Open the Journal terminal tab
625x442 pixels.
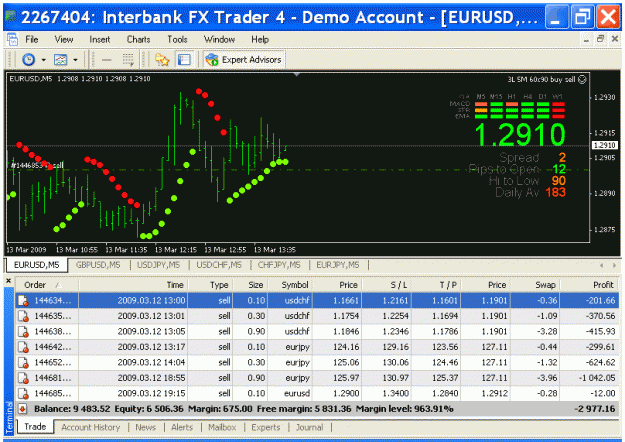pos(309,427)
